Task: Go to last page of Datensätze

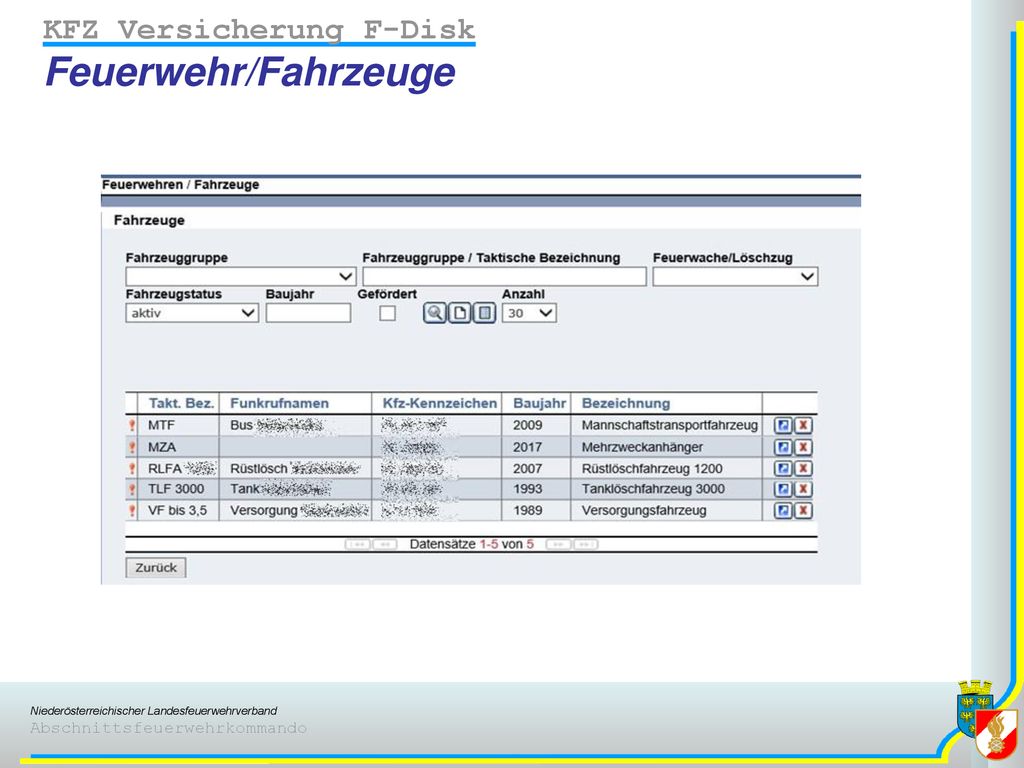Action: 585,544
